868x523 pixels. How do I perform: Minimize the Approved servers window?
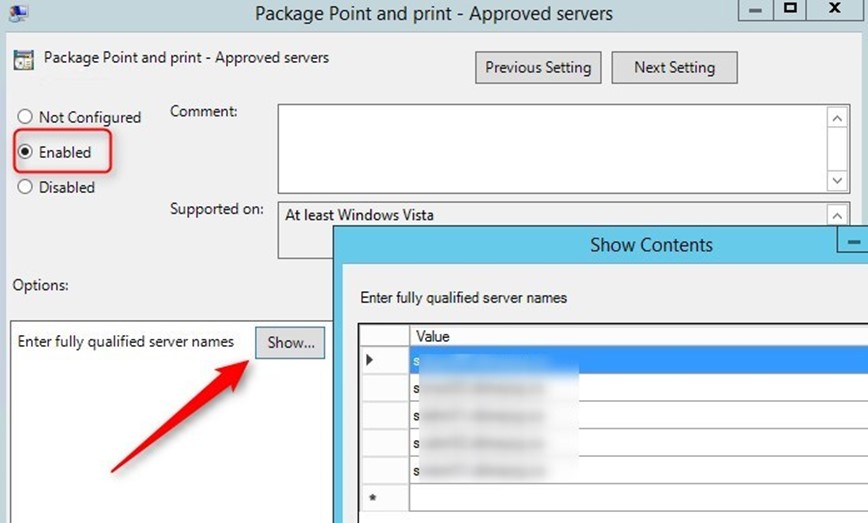click(755, 10)
